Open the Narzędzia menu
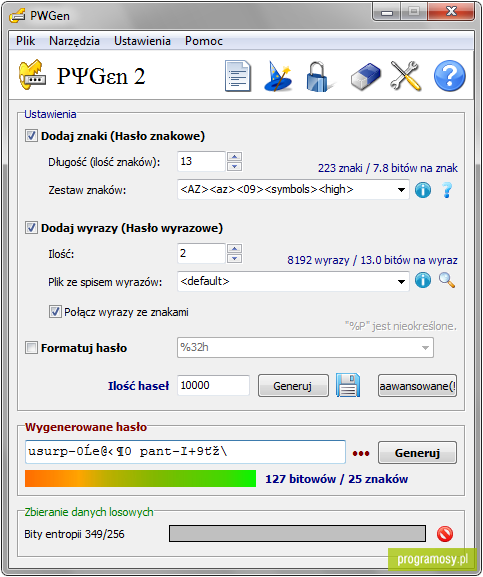This screenshot has height=577, width=483. [74, 41]
